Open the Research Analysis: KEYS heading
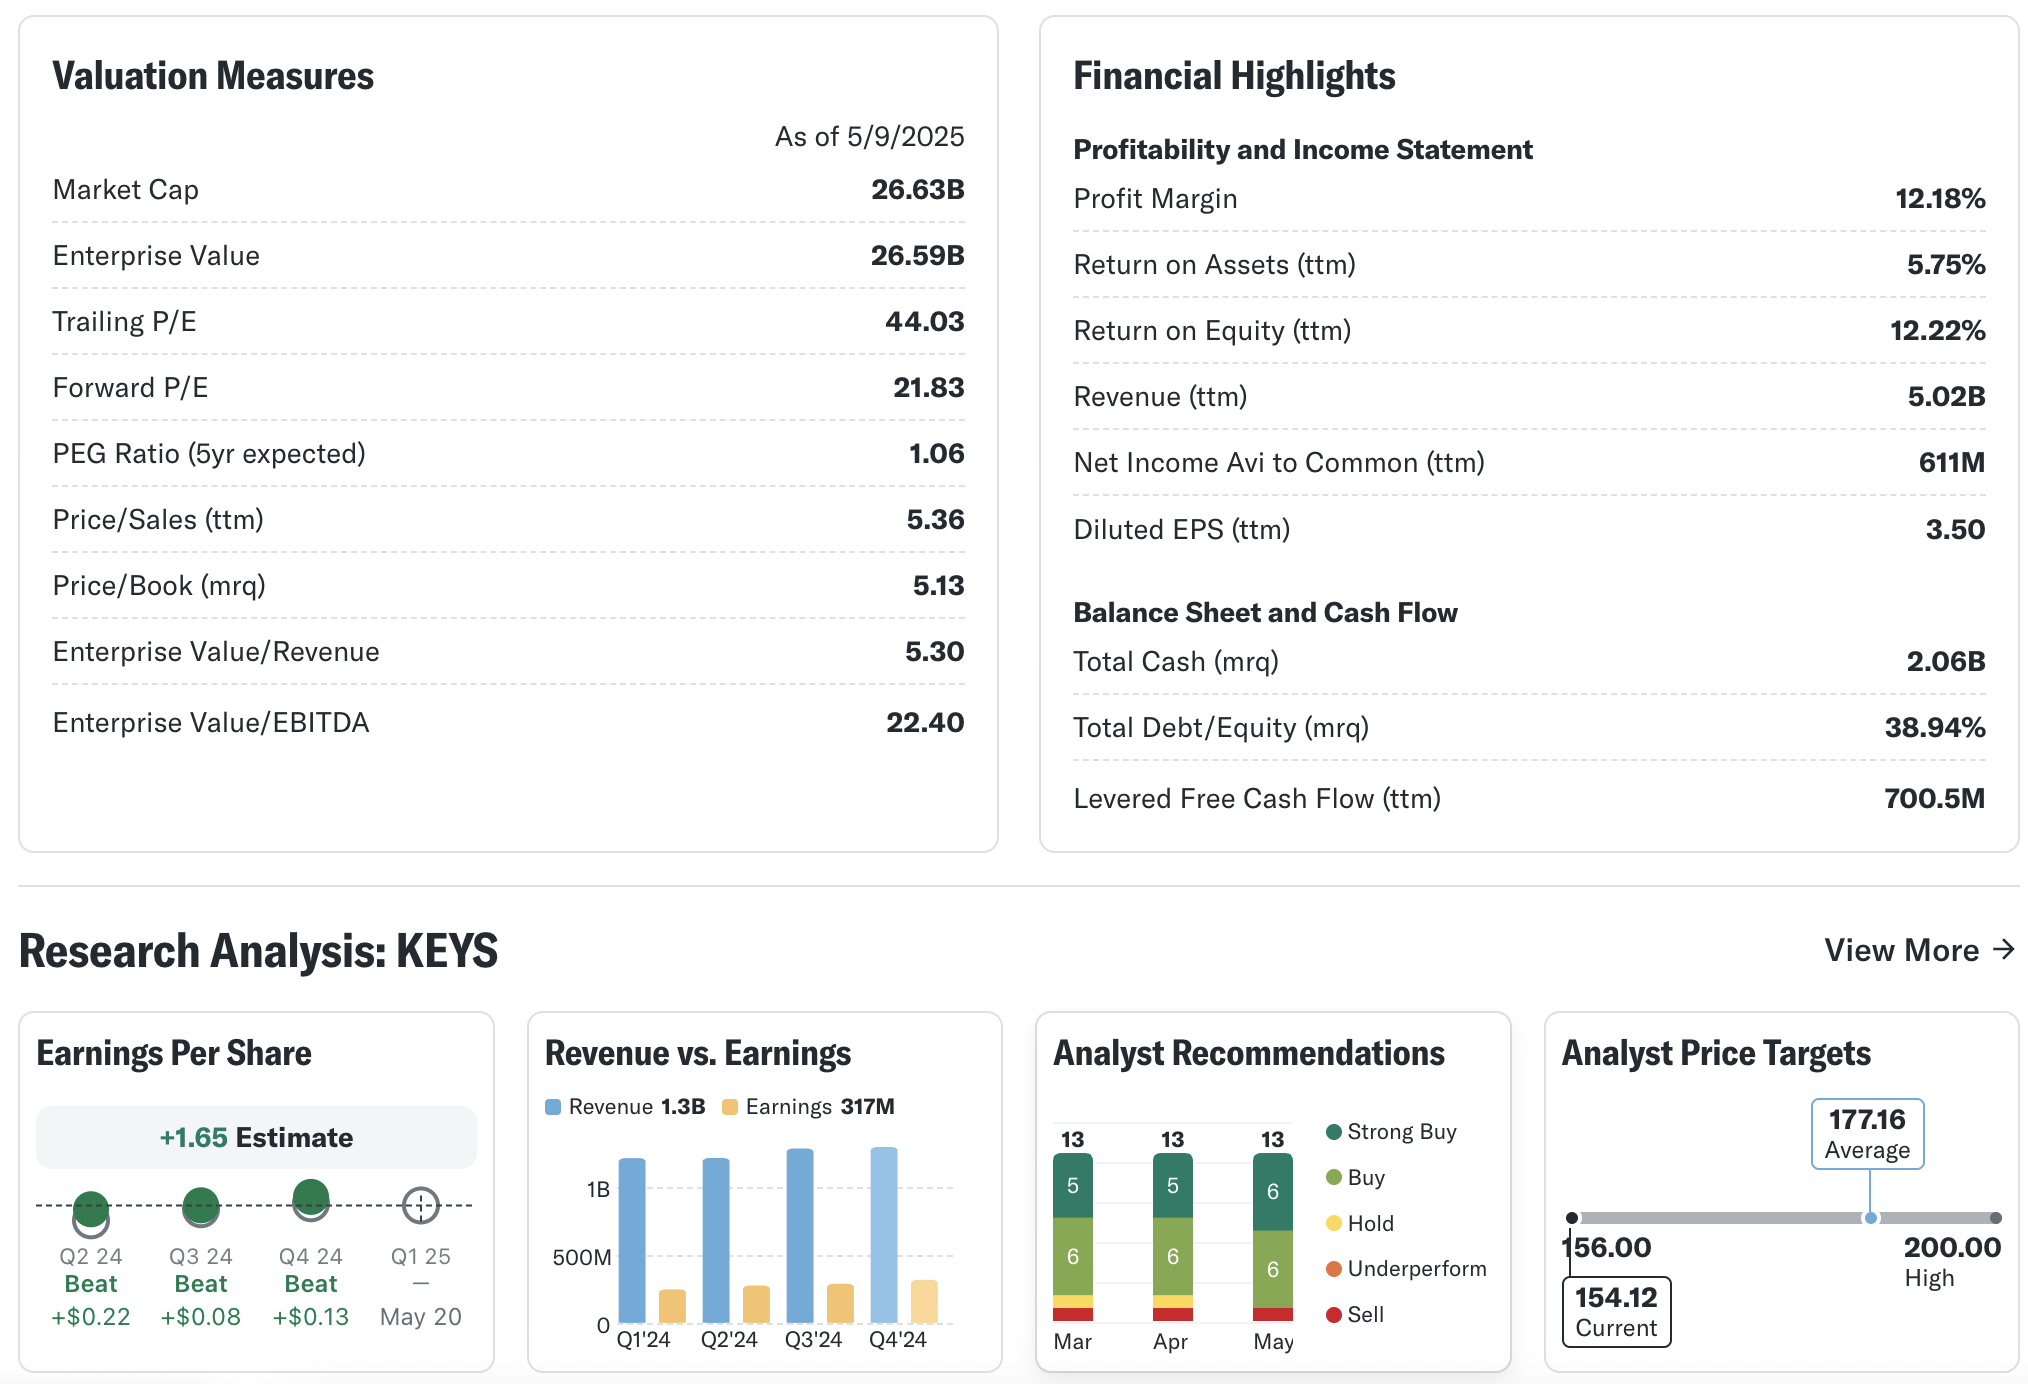 point(258,950)
